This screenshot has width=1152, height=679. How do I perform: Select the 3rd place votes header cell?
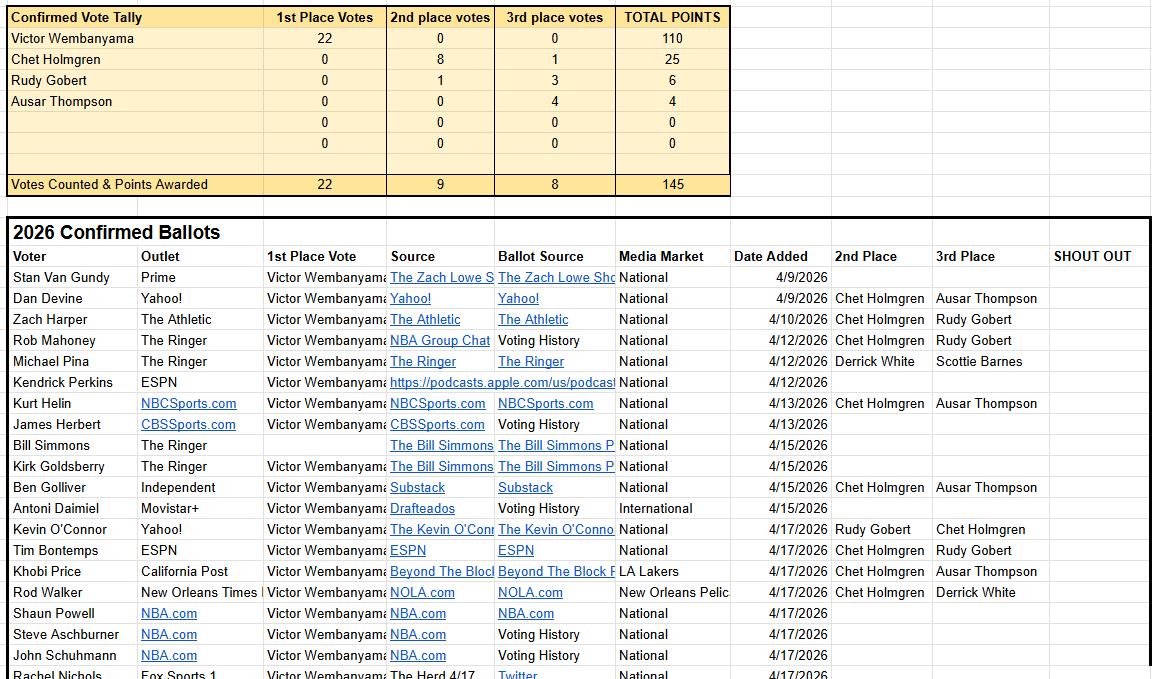(x=555, y=17)
